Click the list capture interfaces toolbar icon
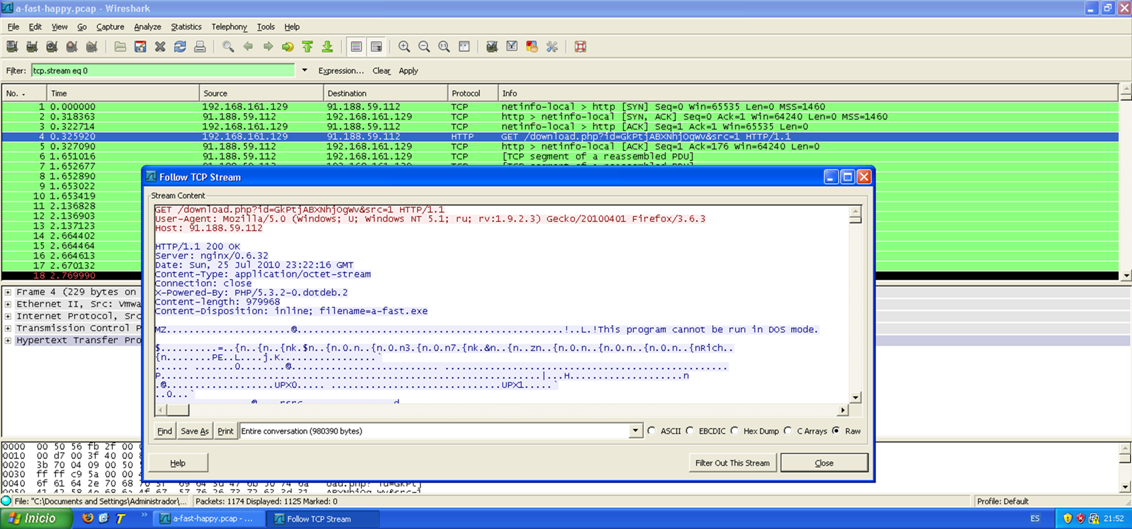Image resolution: width=1132 pixels, height=529 pixels. (x=12, y=46)
